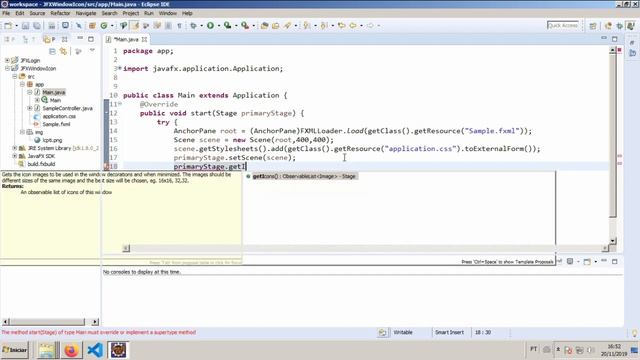Open the Navigate menu

86,13
